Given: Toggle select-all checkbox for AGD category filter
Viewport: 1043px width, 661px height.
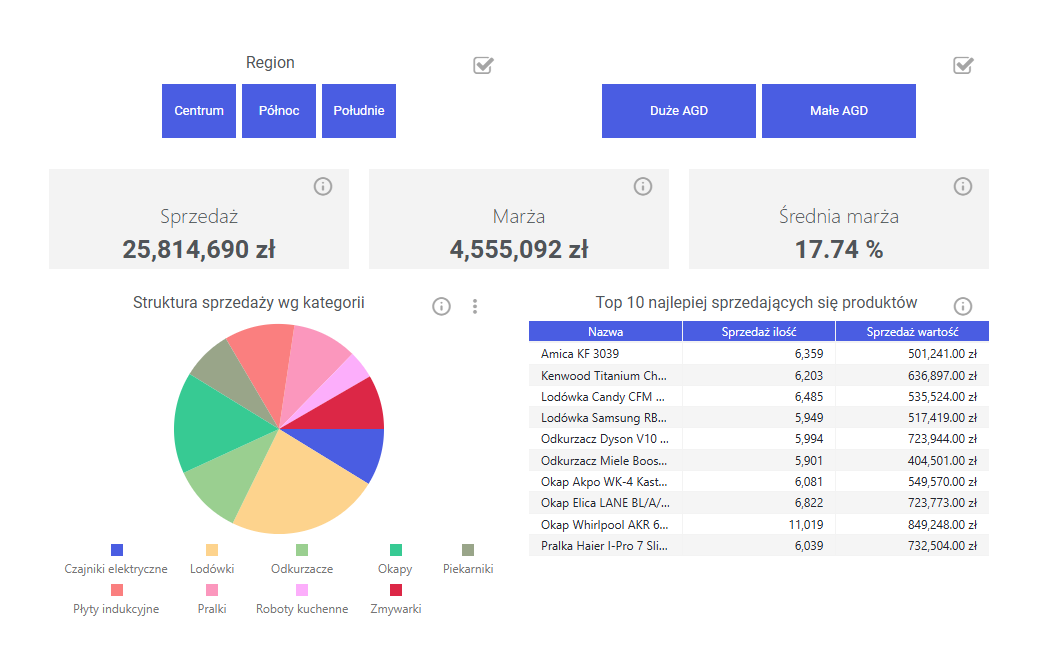Looking at the screenshot, I should point(963,65).
